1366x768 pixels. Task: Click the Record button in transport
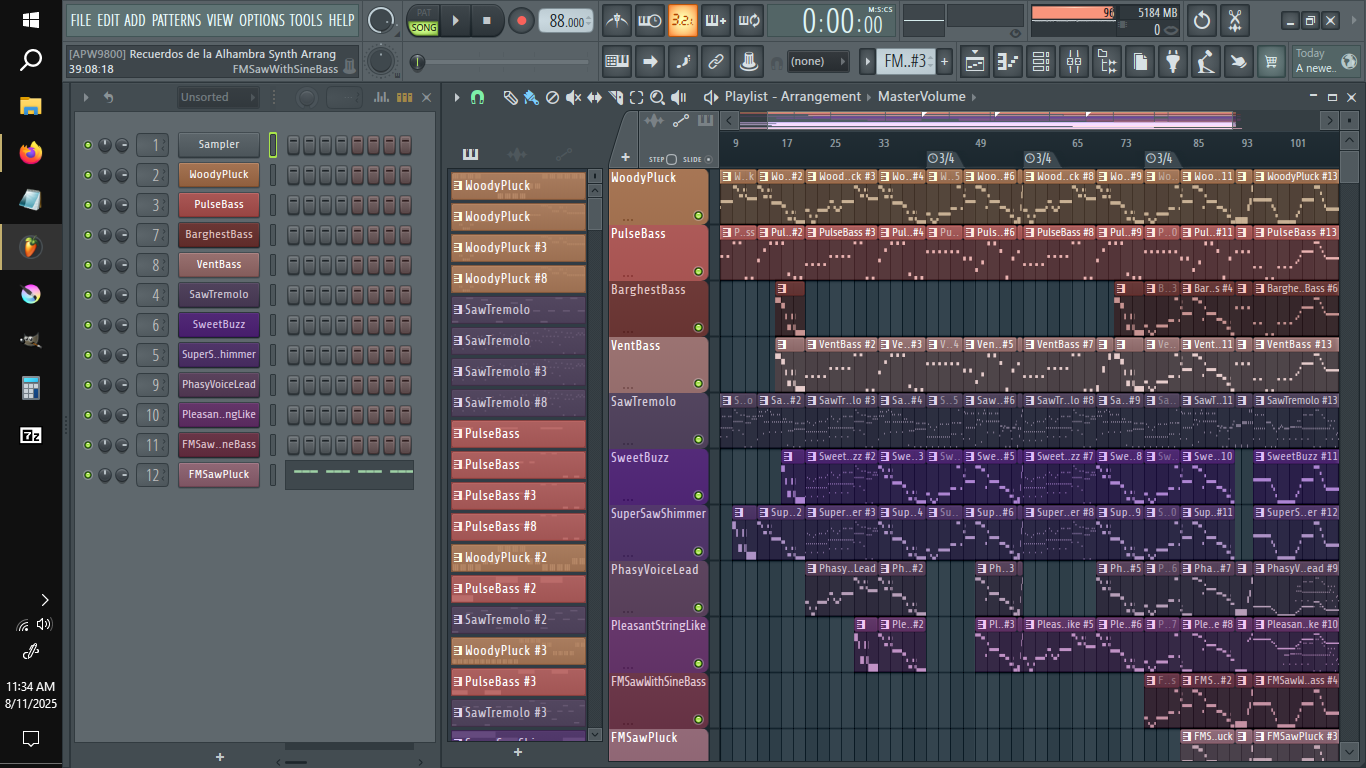(521, 20)
